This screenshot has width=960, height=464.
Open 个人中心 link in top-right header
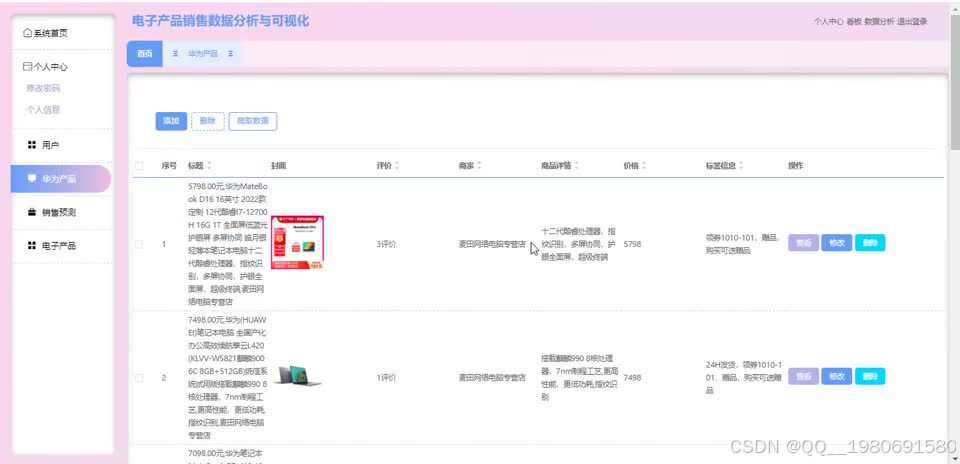point(828,21)
